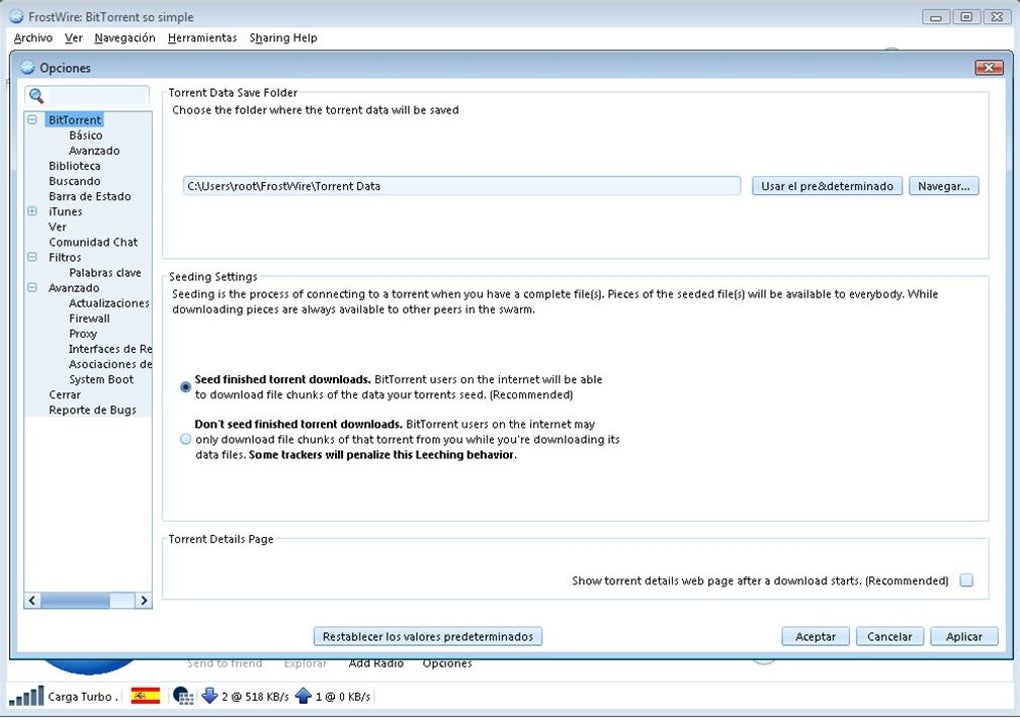Select Filtros in the options tree
The height and width of the screenshot is (720, 1020).
point(64,257)
